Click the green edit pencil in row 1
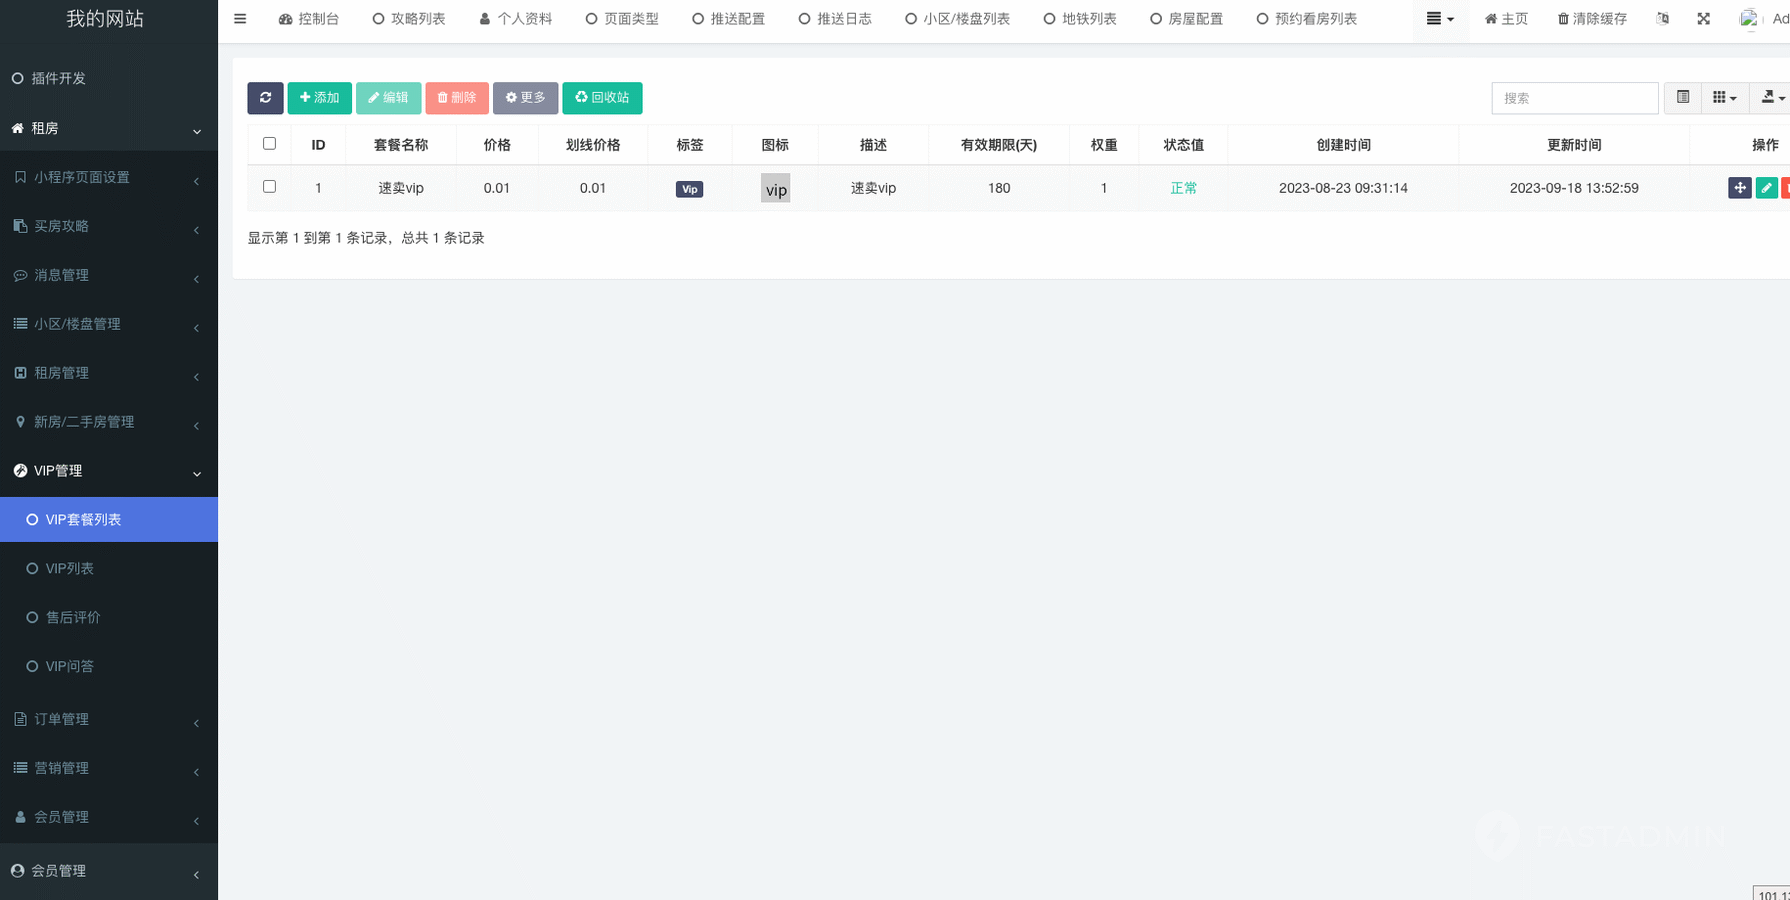 1766,188
